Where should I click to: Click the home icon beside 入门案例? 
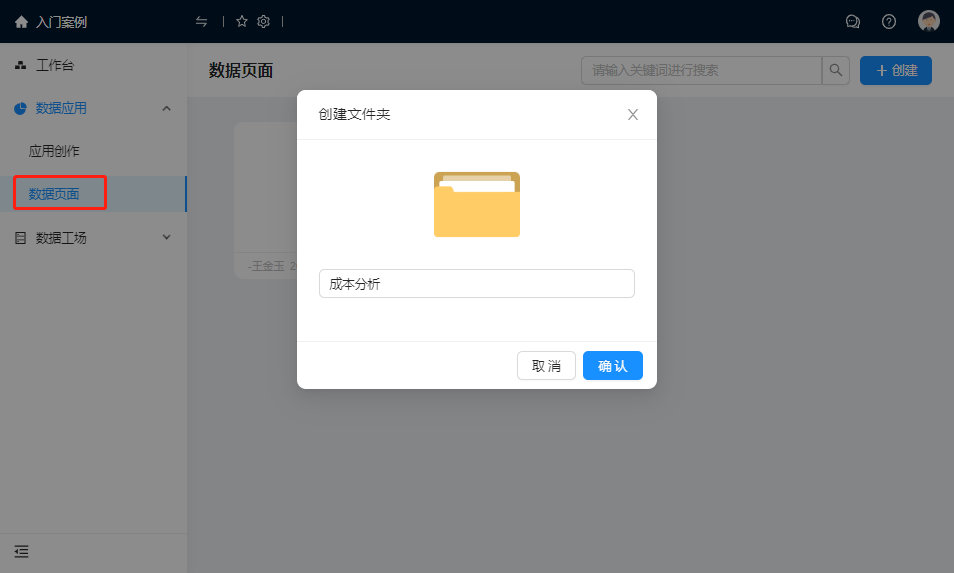coord(21,22)
